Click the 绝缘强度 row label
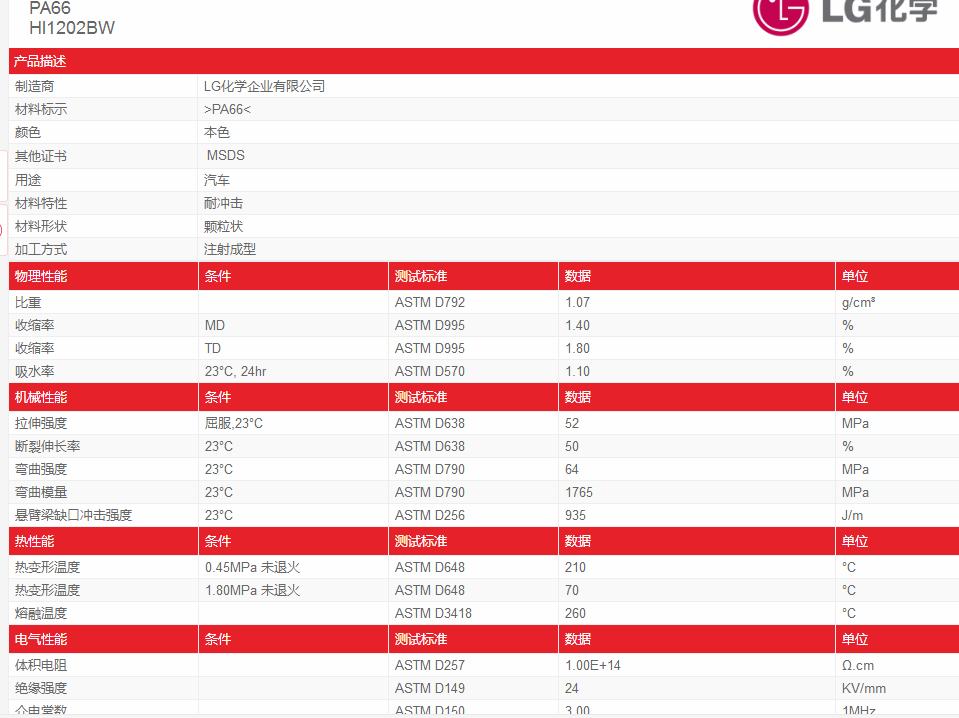The image size is (959, 718). pos(41,688)
